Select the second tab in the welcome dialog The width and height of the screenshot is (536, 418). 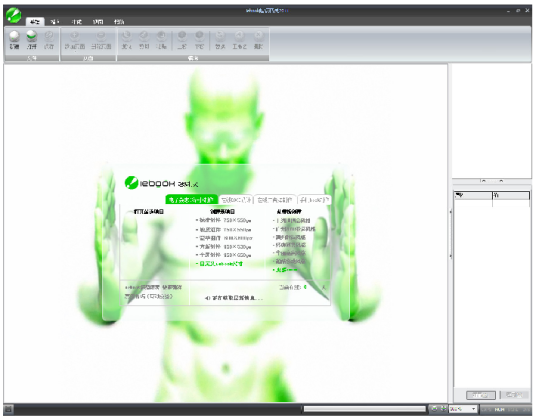pos(236,200)
